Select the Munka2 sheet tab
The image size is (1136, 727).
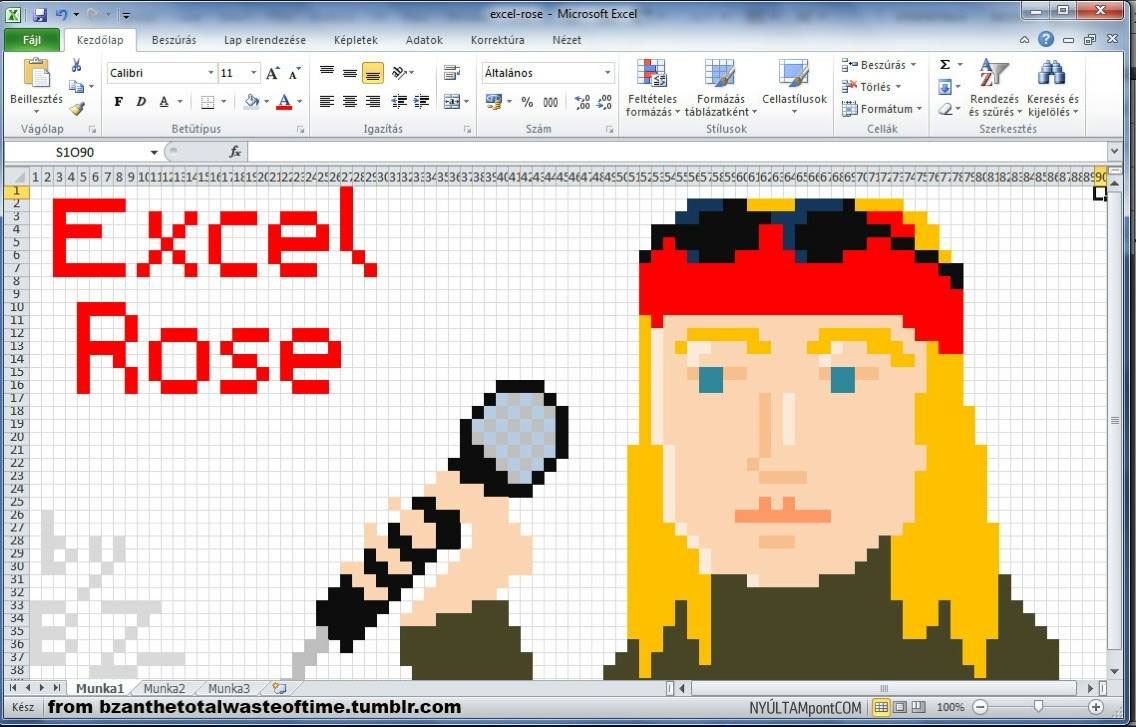(164, 689)
